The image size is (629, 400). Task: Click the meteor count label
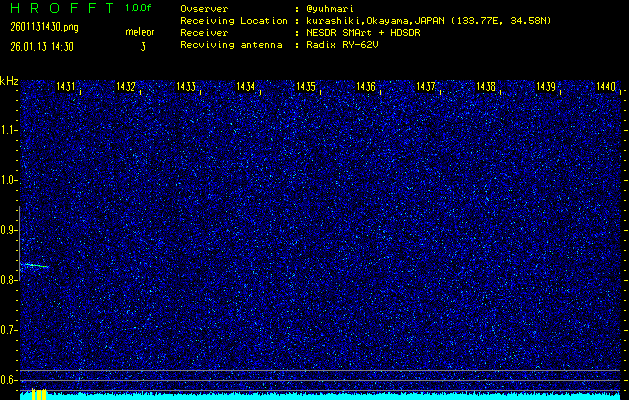[x=142, y=31]
